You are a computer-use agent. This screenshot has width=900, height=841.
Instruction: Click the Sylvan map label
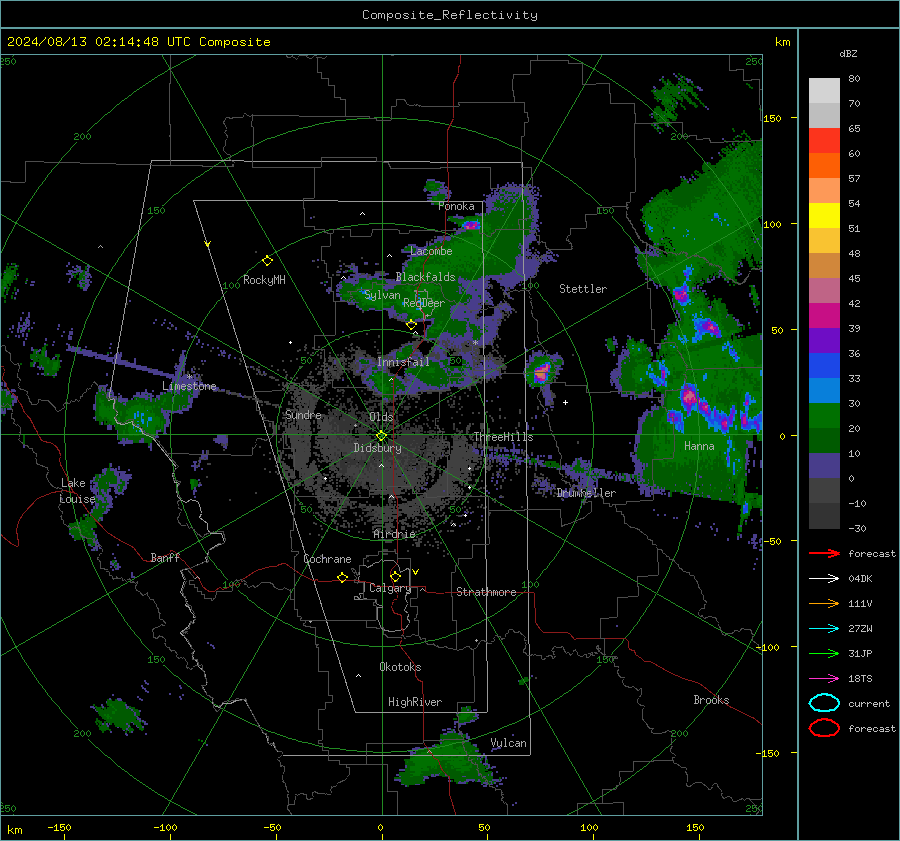pos(382,295)
